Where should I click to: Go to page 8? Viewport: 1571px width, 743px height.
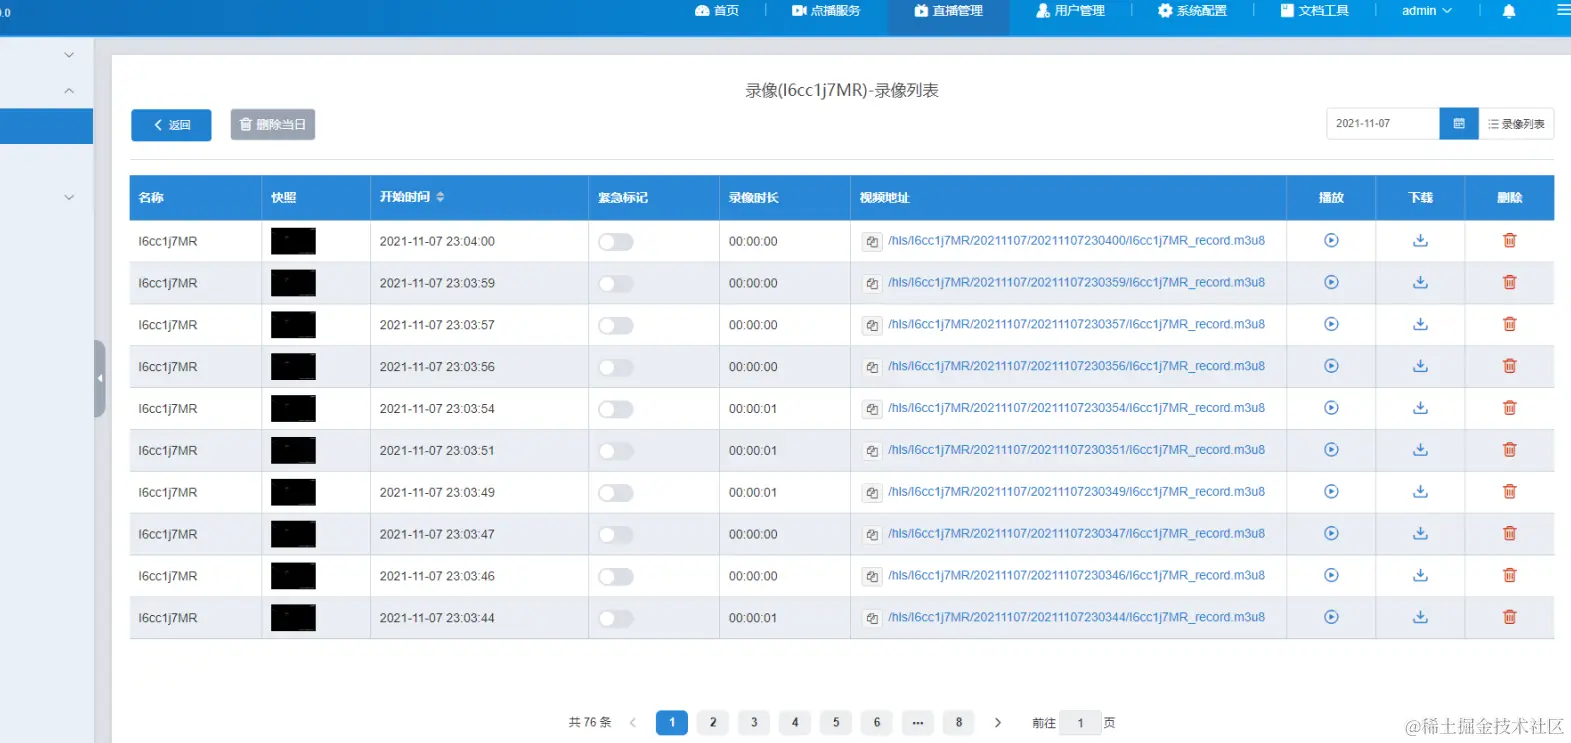pos(958,722)
